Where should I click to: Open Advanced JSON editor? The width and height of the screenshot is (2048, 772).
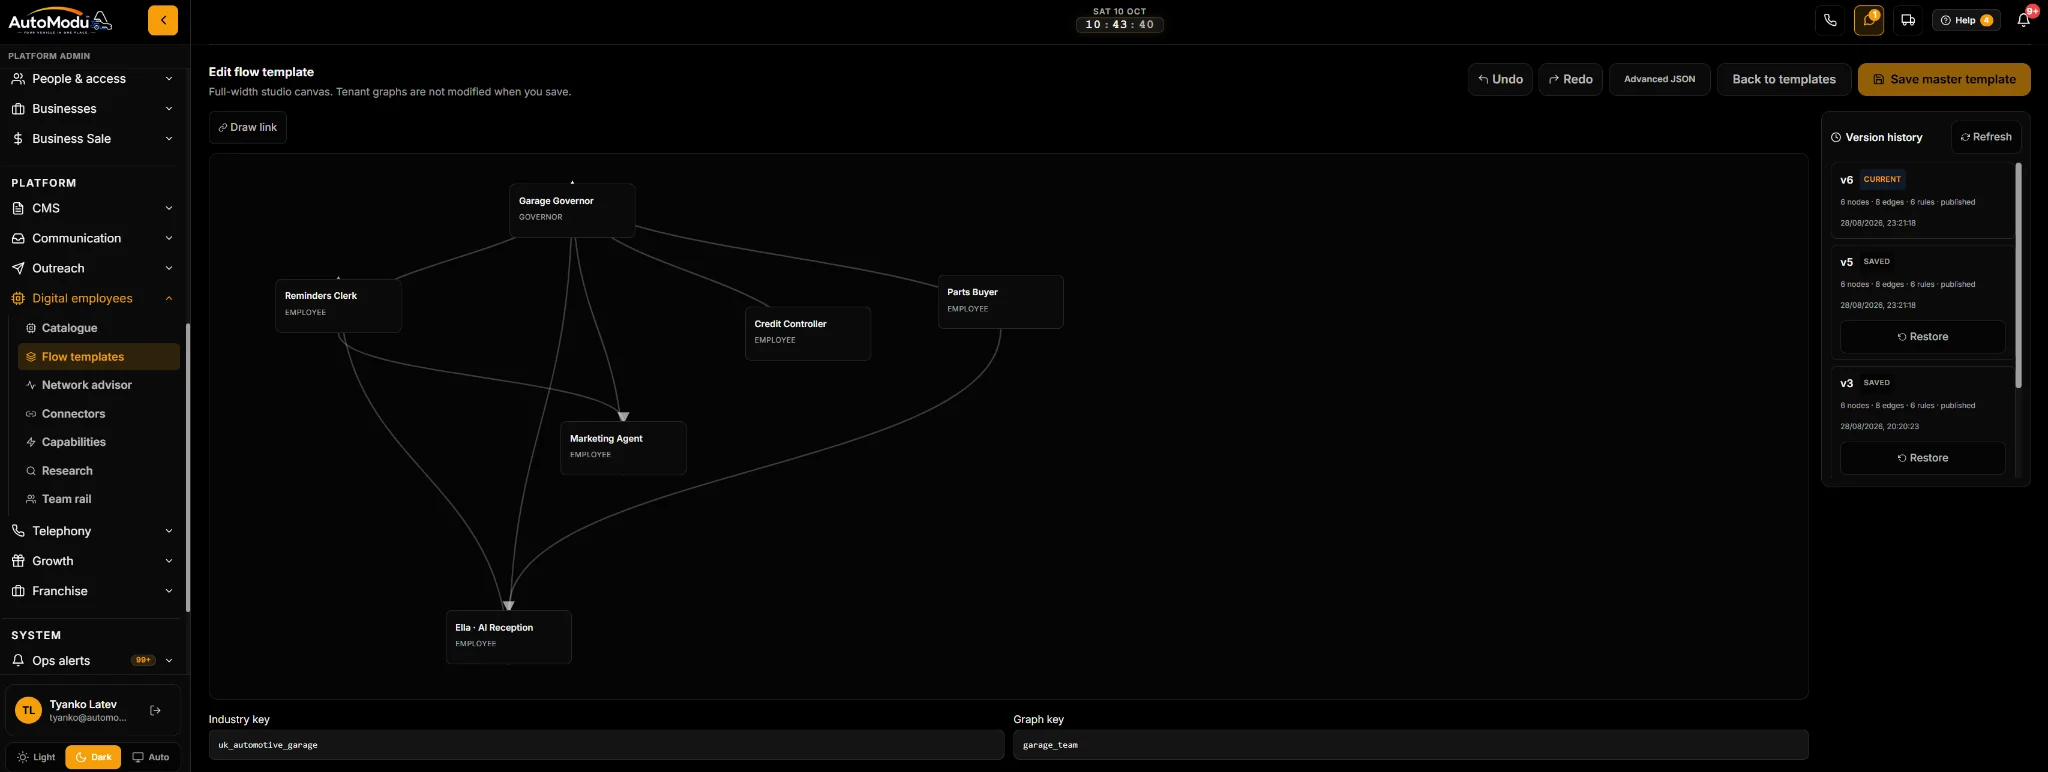tap(1659, 79)
